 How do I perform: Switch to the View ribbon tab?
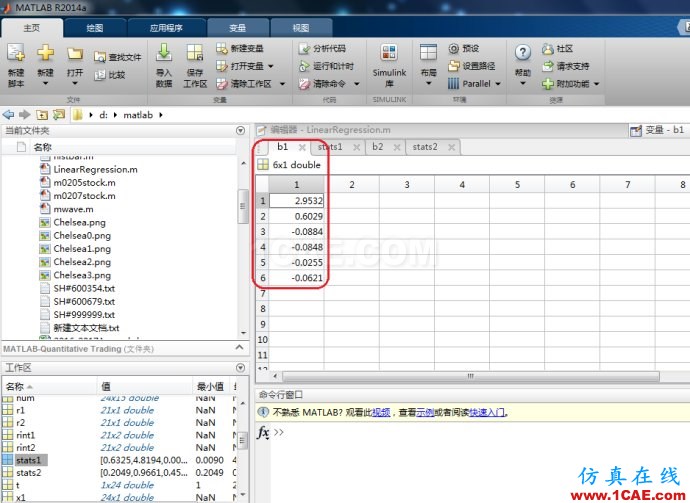coord(301,28)
